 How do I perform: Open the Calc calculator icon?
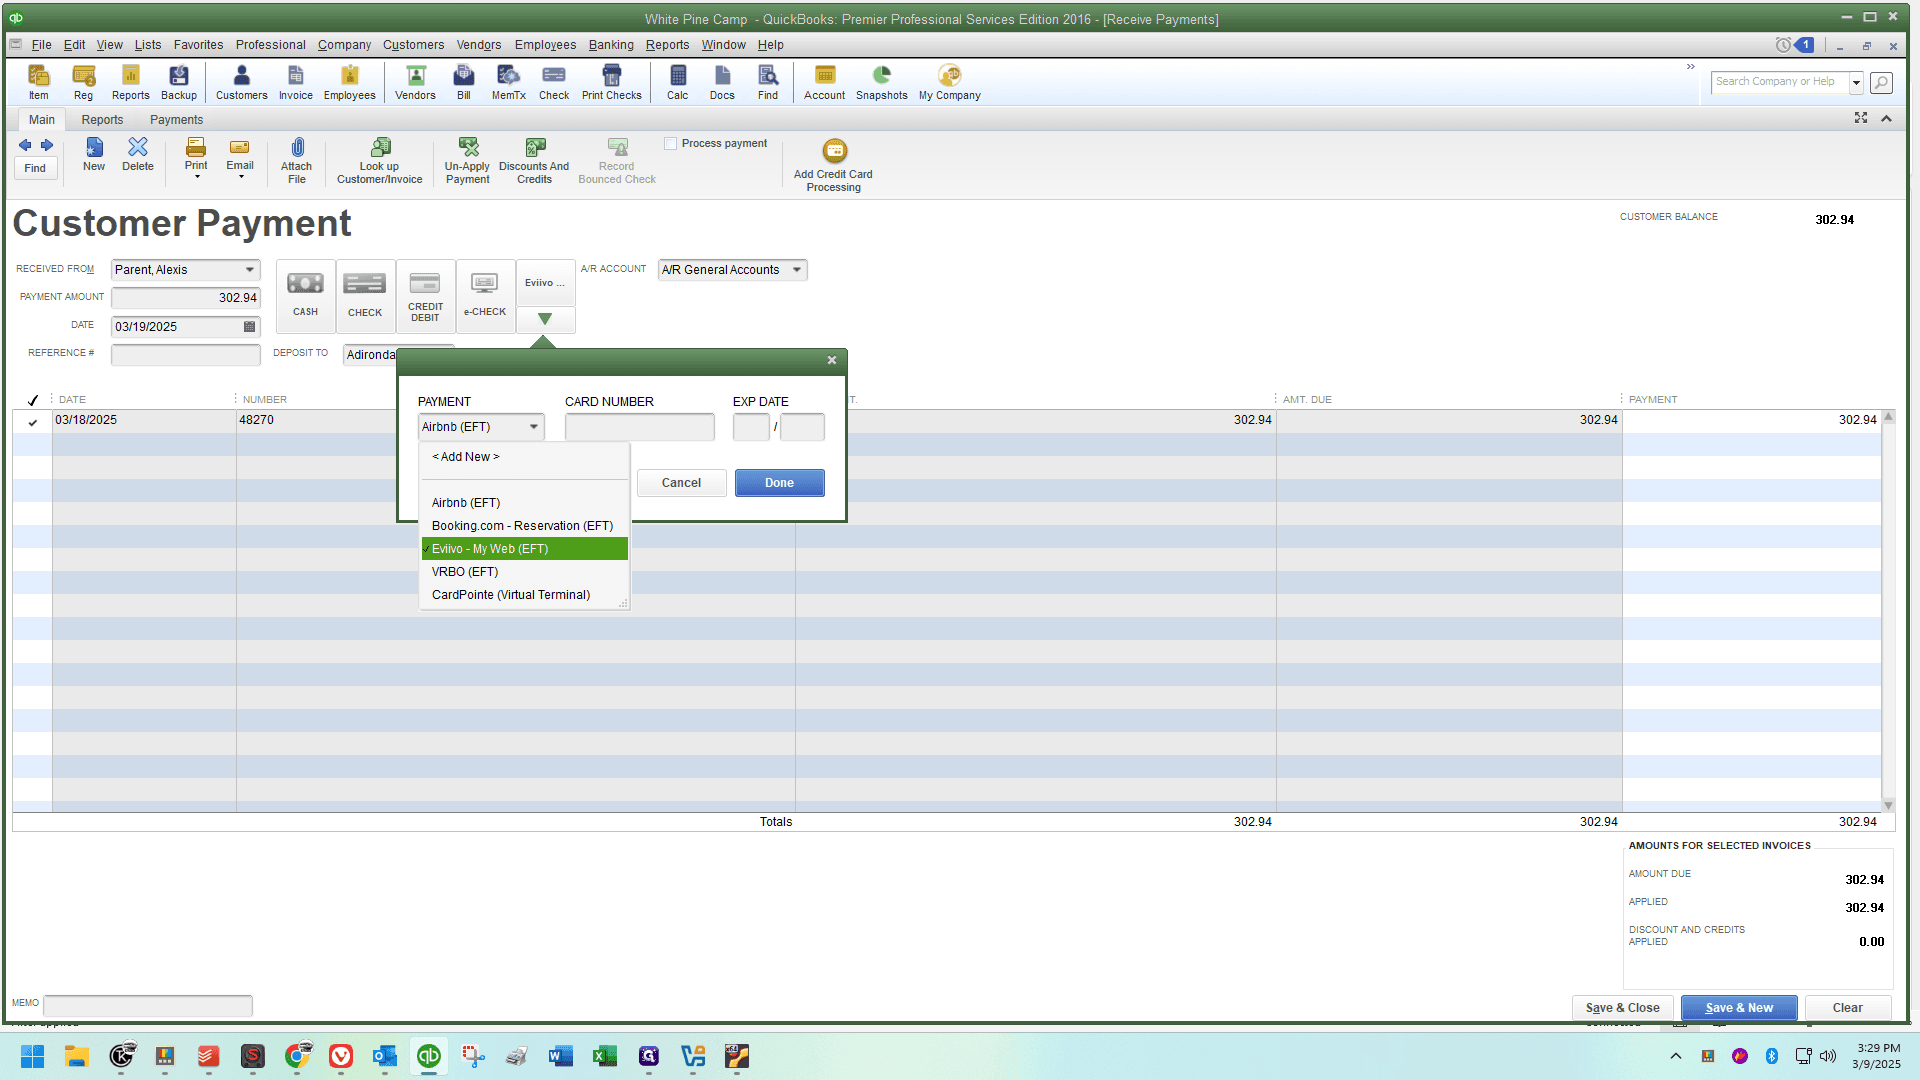pyautogui.click(x=678, y=82)
